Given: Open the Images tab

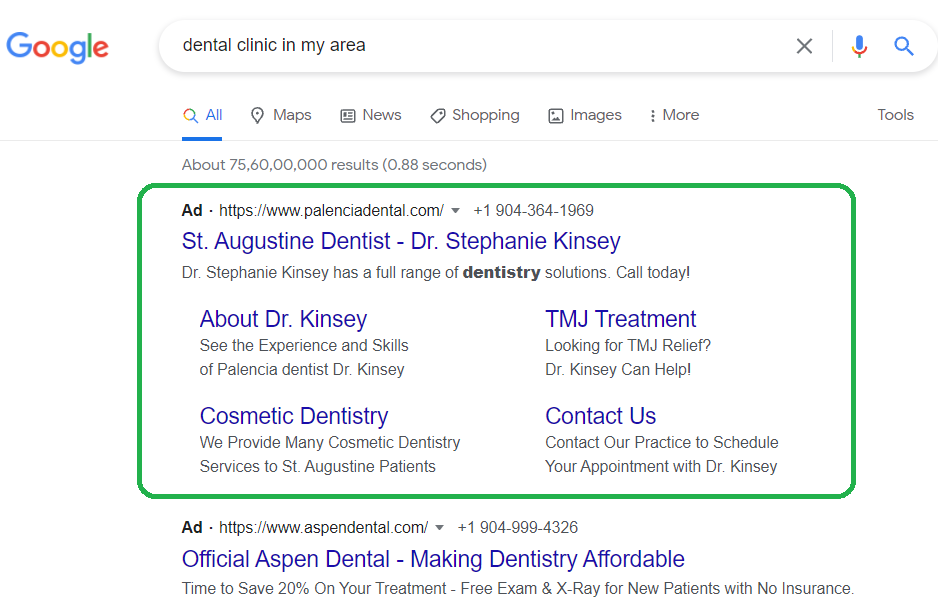Looking at the screenshot, I should pos(584,115).
